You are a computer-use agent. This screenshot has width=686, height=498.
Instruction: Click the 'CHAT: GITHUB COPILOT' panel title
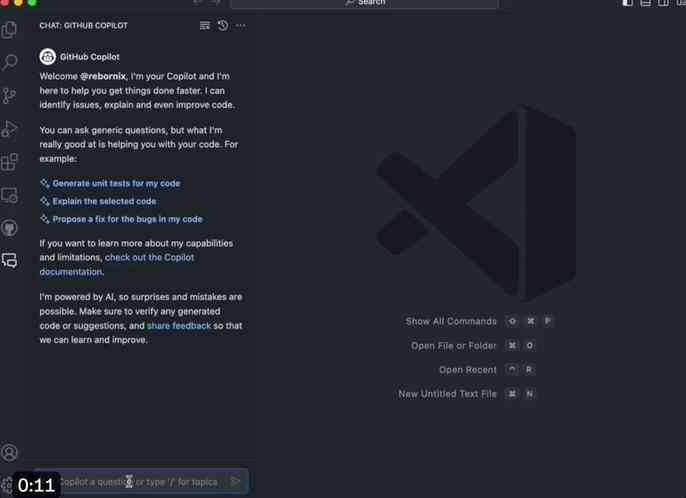coord(84,25)
